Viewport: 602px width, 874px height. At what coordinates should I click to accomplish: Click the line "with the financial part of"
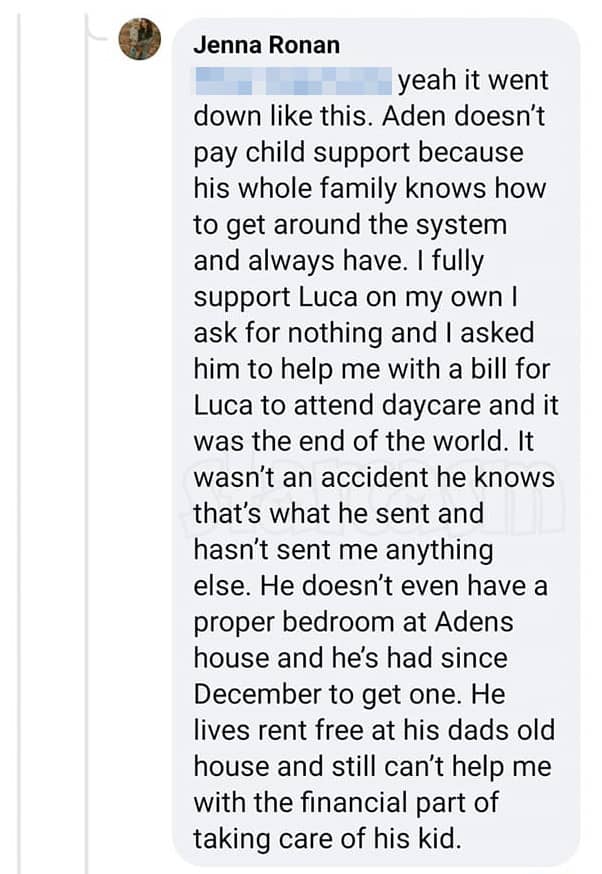(346, 803)
